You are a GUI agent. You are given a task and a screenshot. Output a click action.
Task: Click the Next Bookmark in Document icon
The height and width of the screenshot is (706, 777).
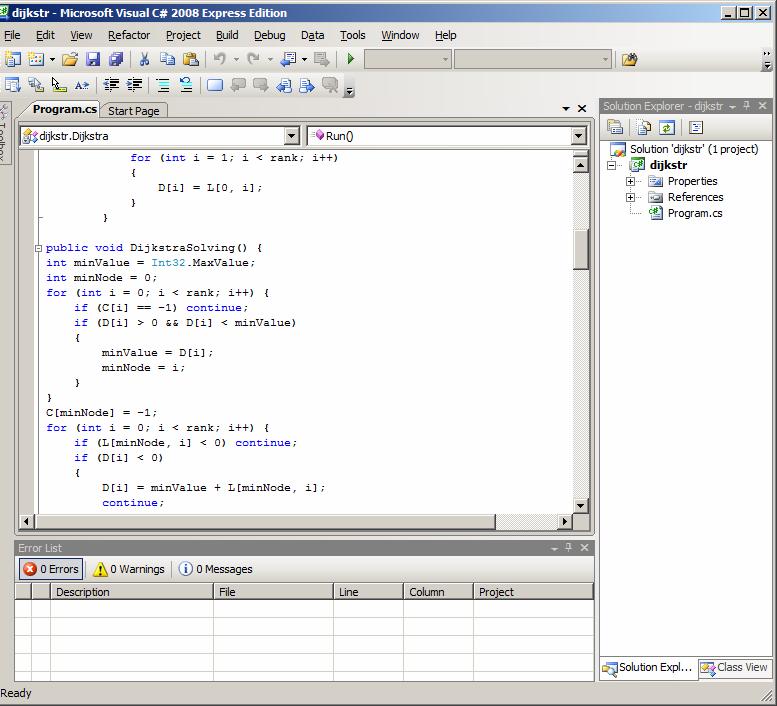(307, 85)
